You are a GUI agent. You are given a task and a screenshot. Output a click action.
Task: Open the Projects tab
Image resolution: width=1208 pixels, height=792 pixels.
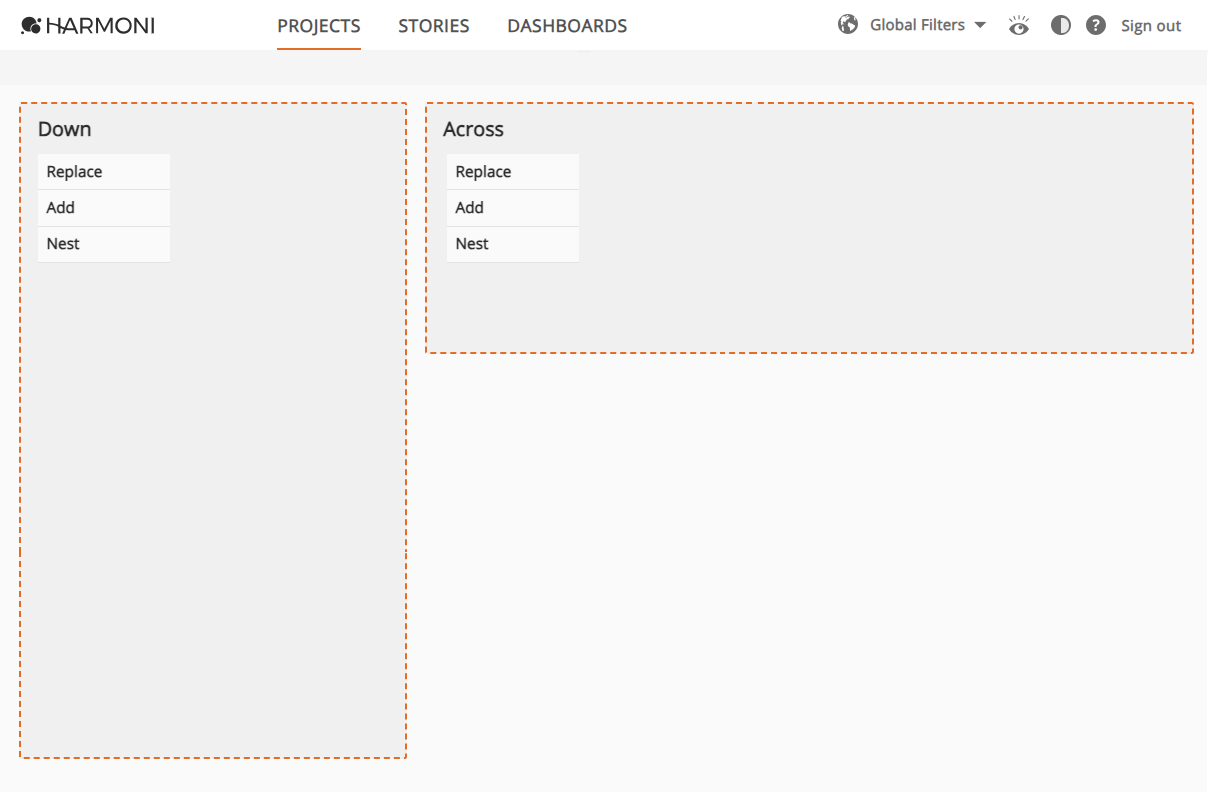click(x=319, y=26)
